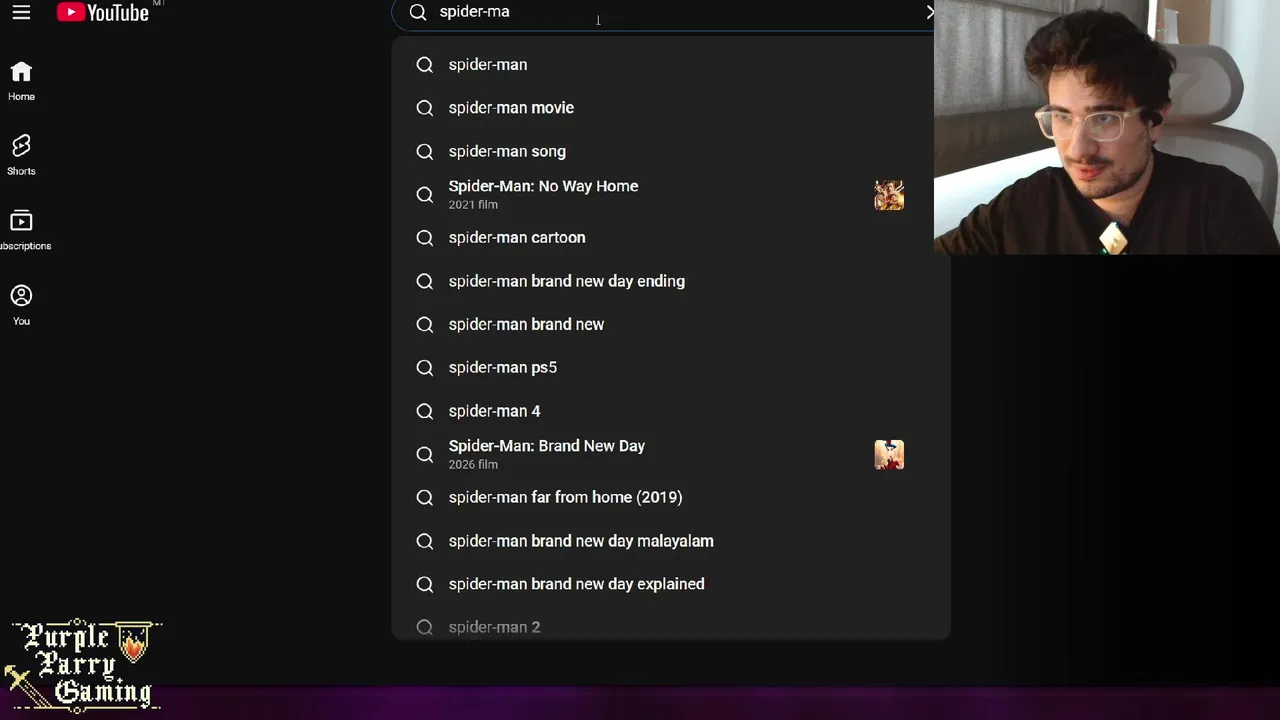This screenshot has width=1280, height=720.
Task: Pick the "spider-man song" suggestion
Action: click(x=670, y=152)
